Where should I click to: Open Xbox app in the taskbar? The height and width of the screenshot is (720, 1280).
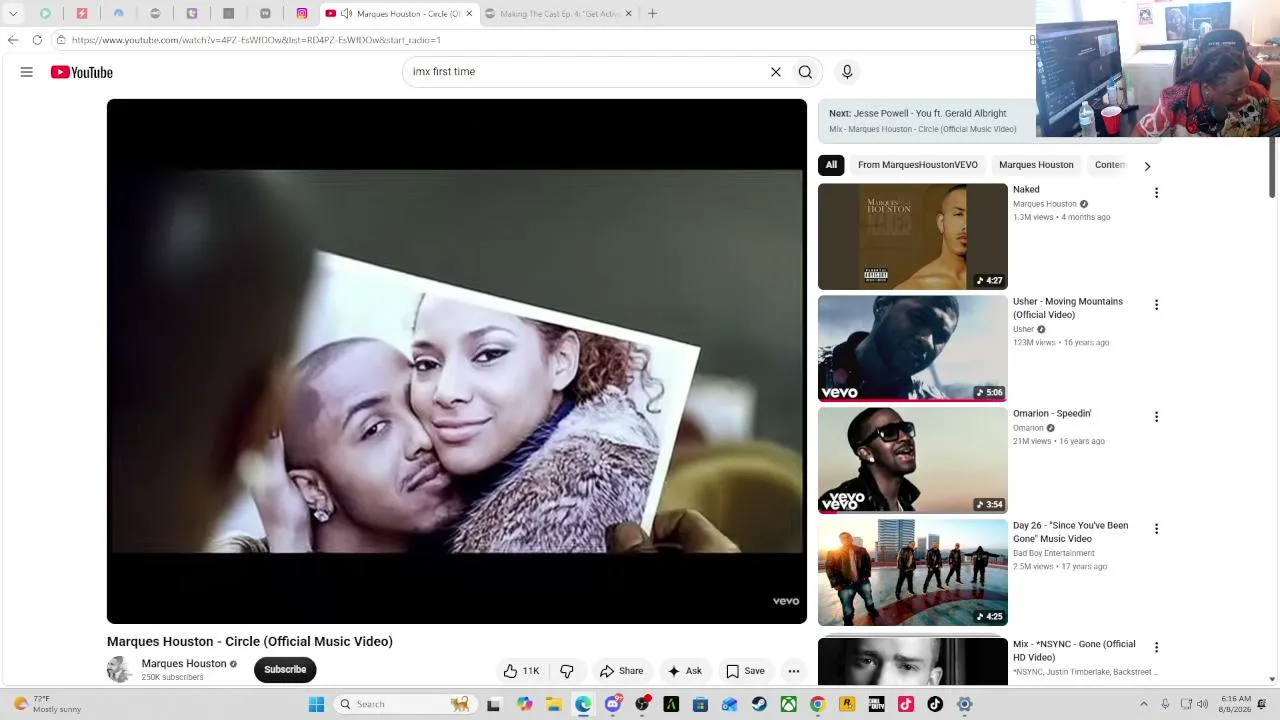pos(788,704)
